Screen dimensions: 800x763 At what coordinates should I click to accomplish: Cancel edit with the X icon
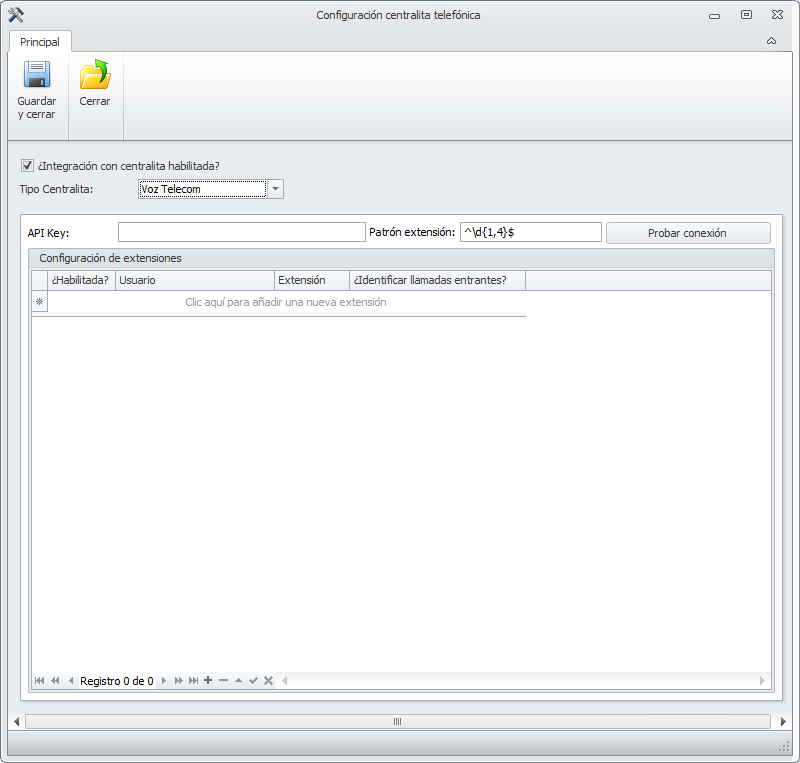[x=268, y=680]
